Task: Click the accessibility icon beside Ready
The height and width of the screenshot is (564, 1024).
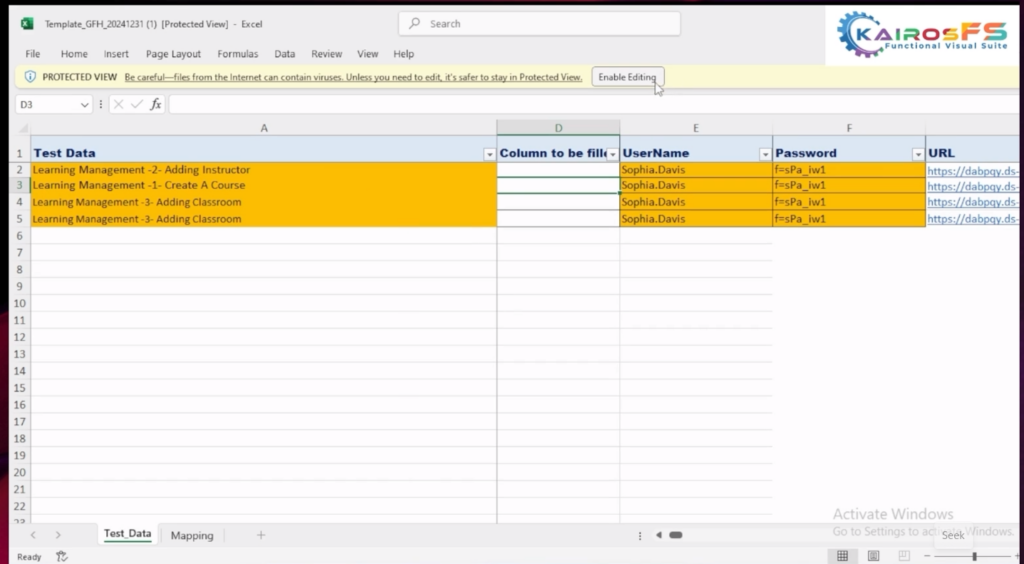Action: coord(62,556)
